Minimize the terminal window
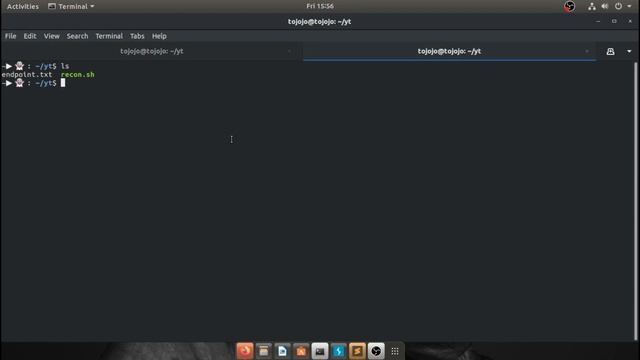 click(x=598, y=21)
